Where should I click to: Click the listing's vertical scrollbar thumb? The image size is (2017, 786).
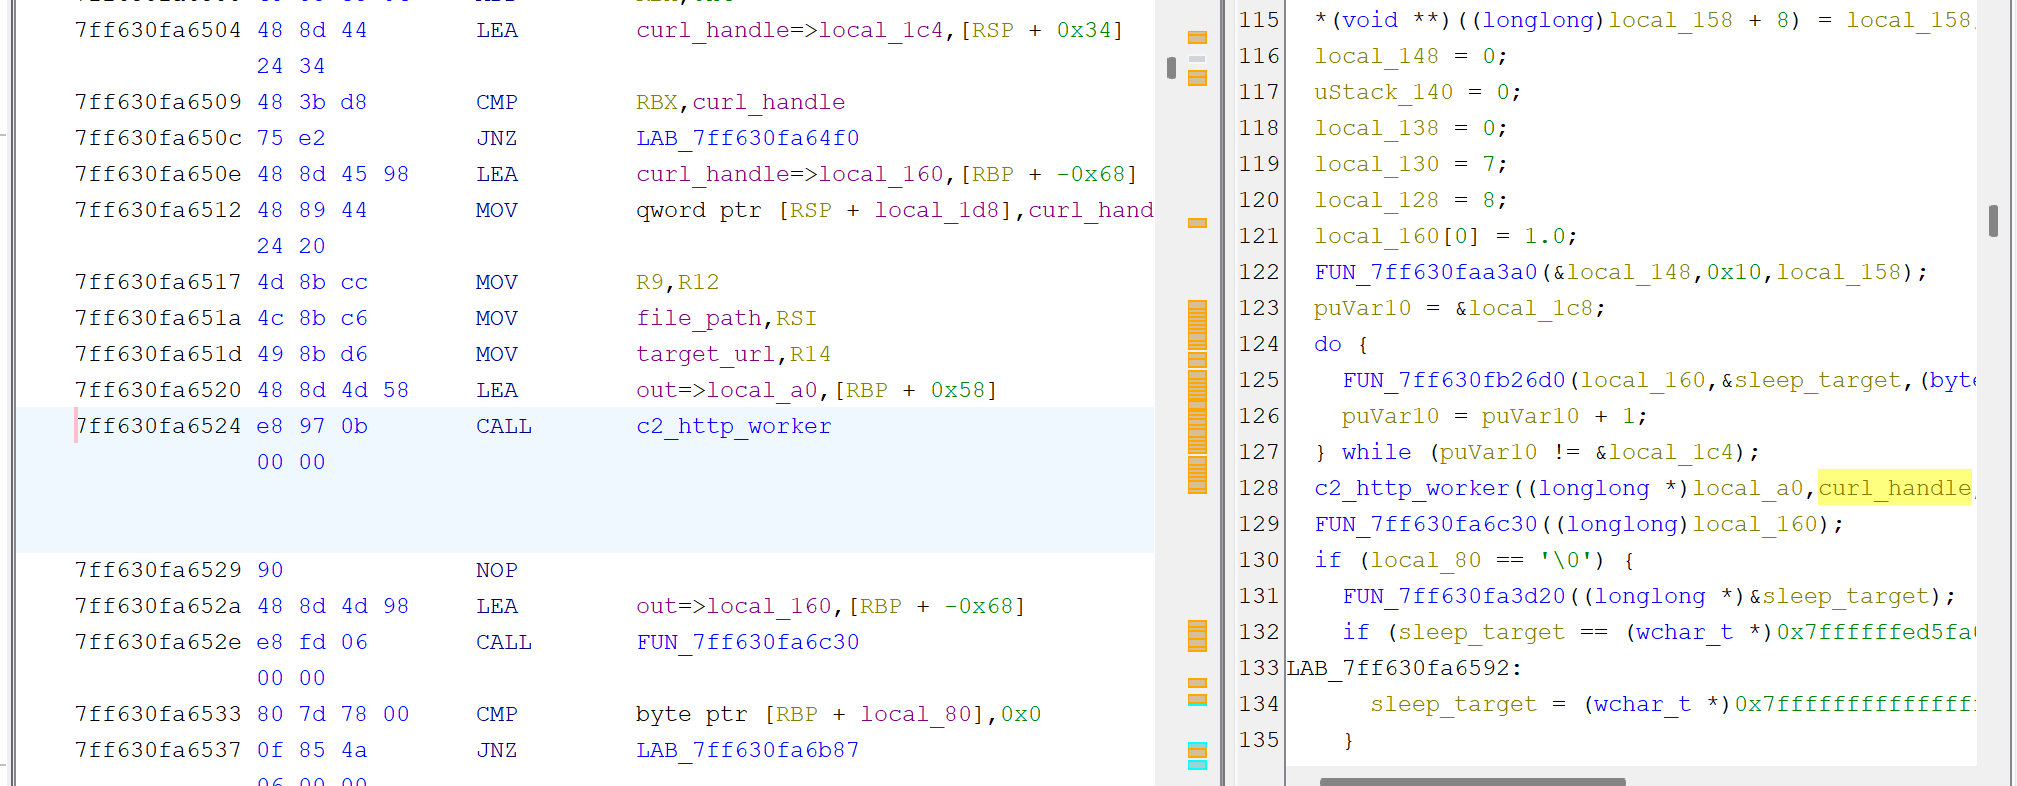[x=1171, y=68]
